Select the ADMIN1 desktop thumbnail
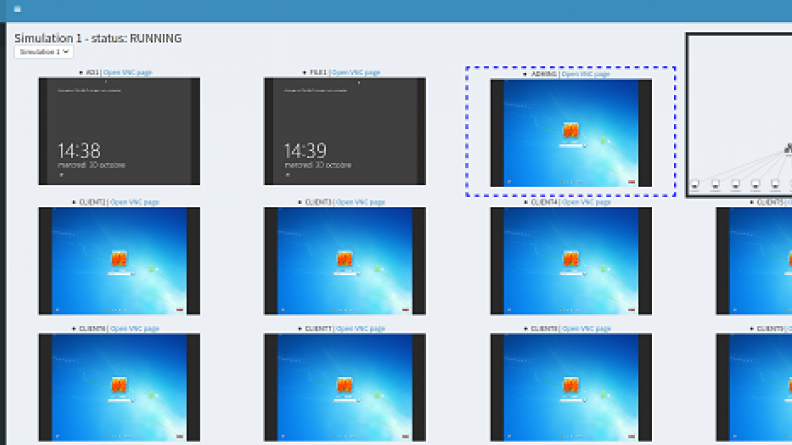Image resolution: width=792 pixels, height=445 pixels. [x=571, y=133]
